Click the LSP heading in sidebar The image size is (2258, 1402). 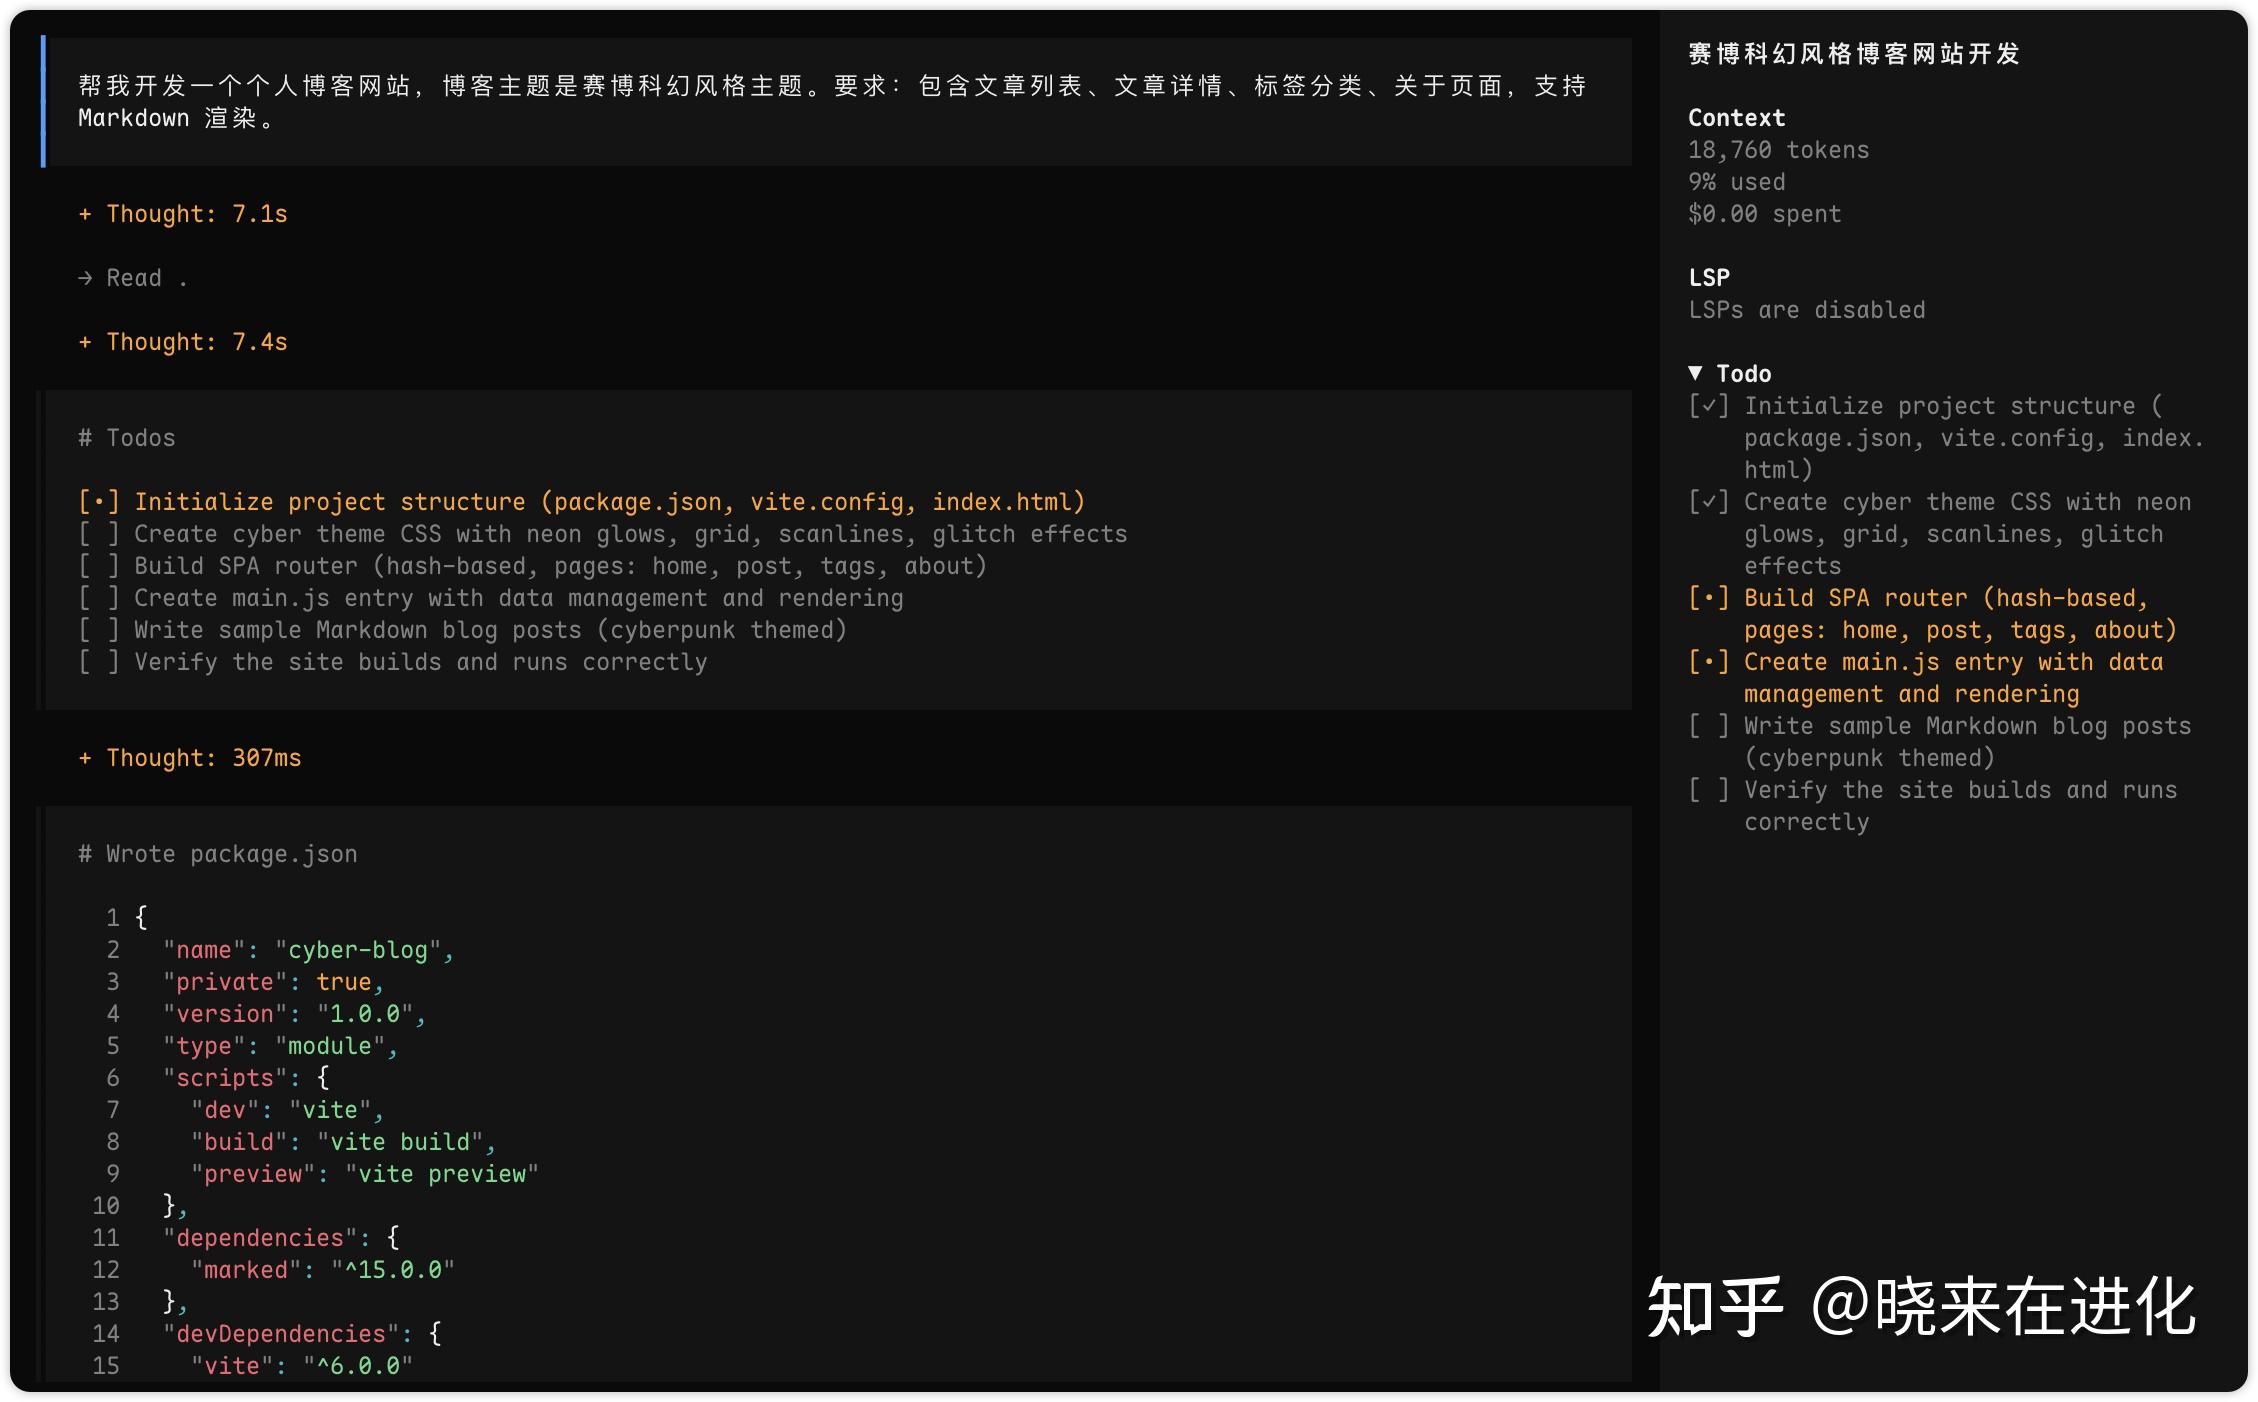1709,278
